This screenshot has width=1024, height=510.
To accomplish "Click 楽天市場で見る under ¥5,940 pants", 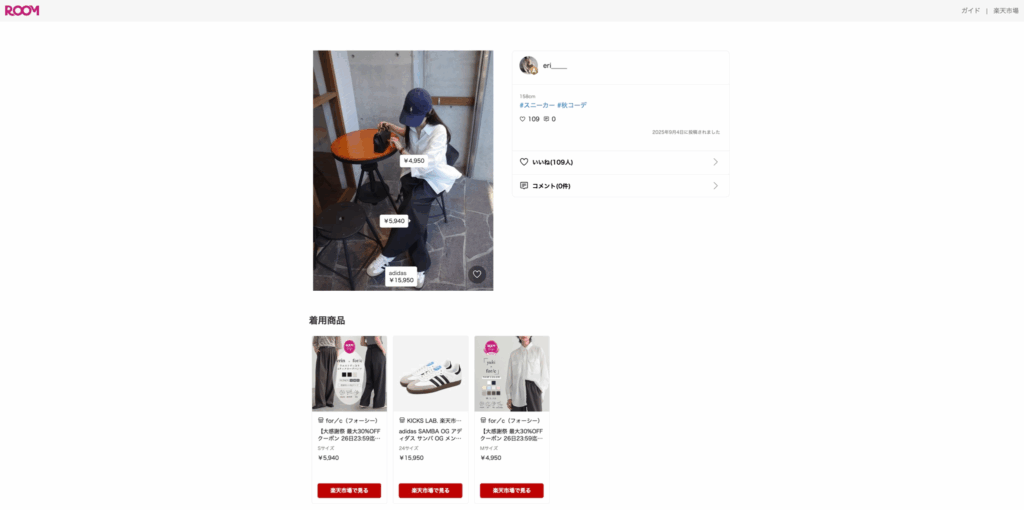I will (349, 490).
